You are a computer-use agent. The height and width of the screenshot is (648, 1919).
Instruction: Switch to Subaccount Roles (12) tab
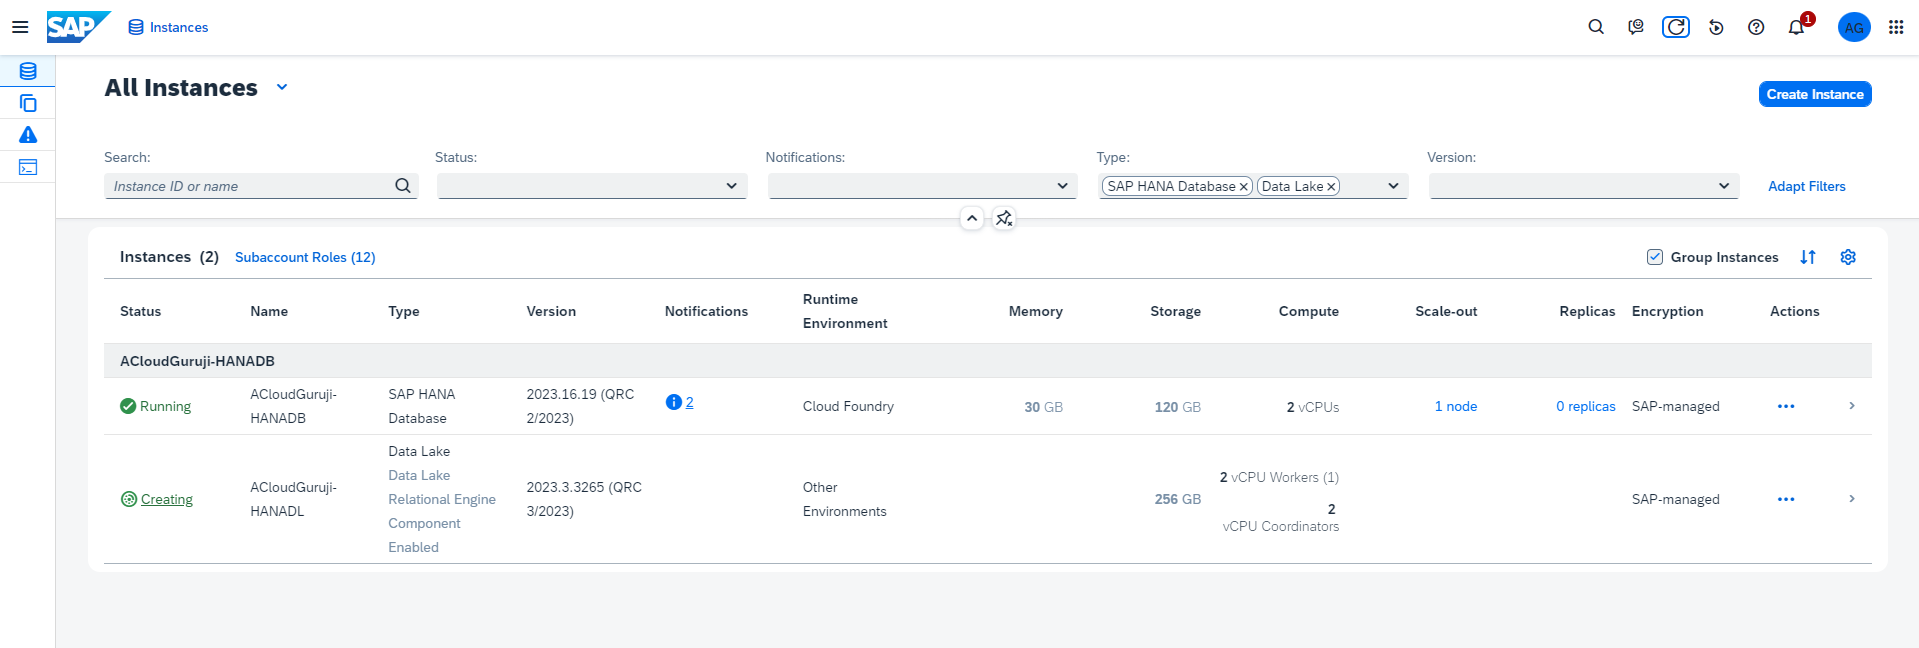tap(305, 257)
